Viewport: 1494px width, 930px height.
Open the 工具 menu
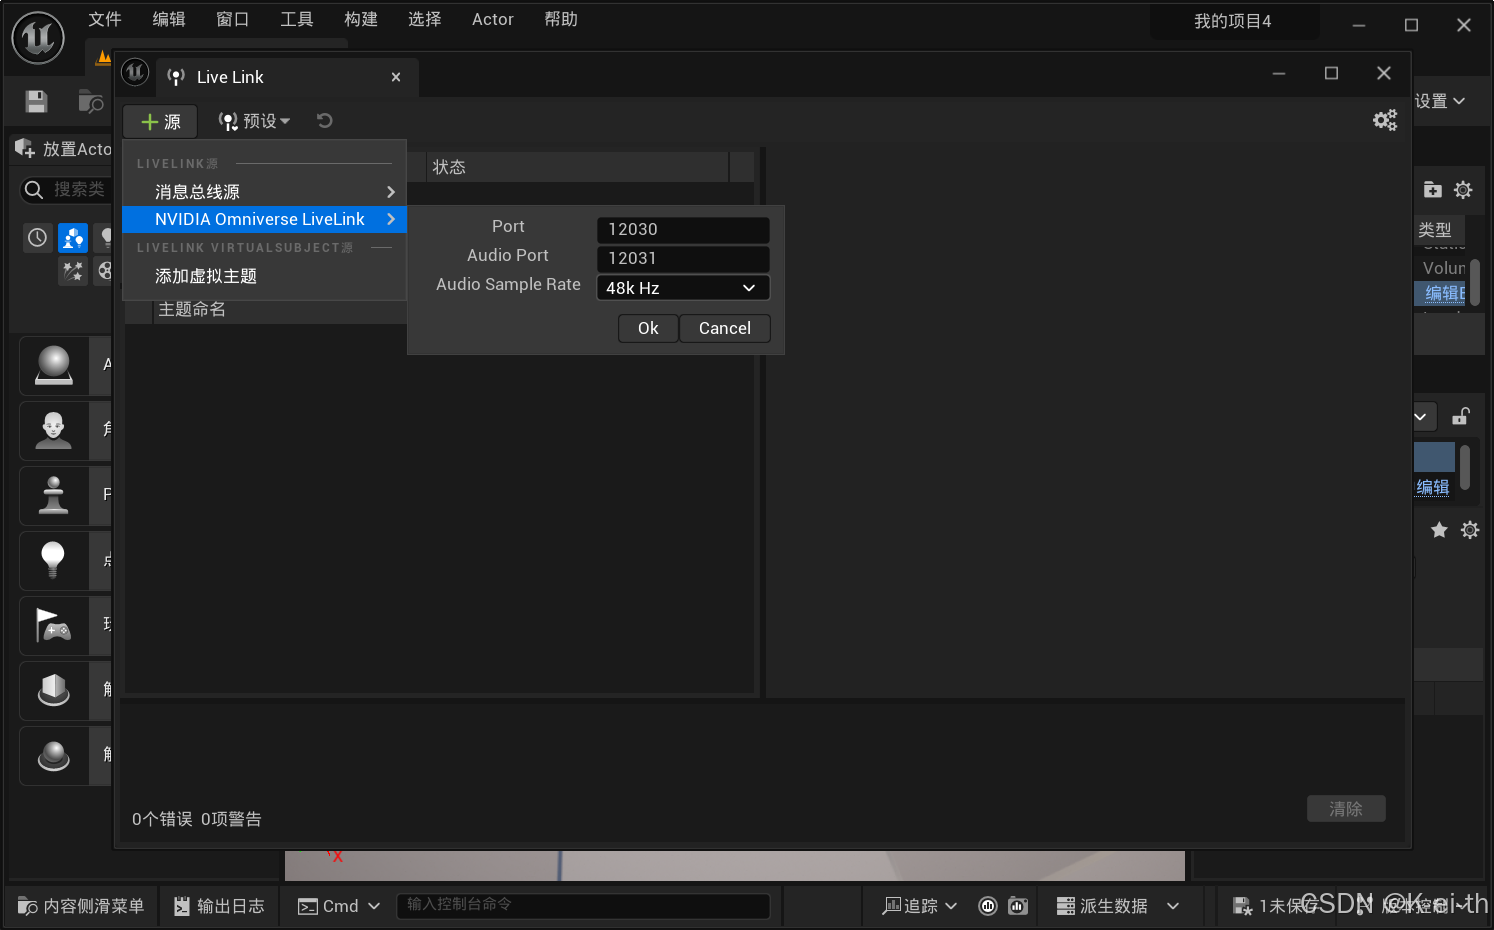(297, 19)
